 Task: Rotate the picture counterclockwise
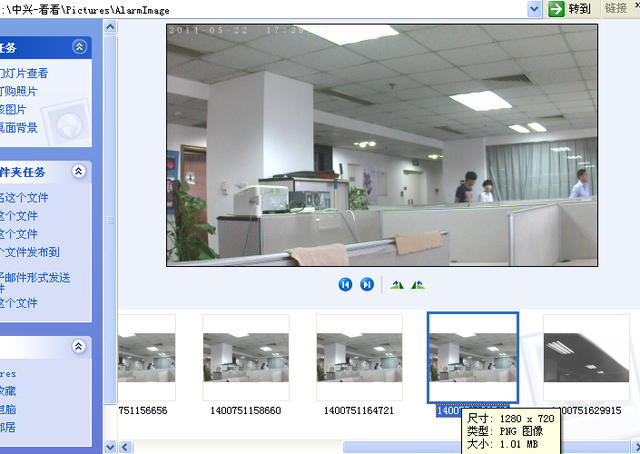click(418, 285)
